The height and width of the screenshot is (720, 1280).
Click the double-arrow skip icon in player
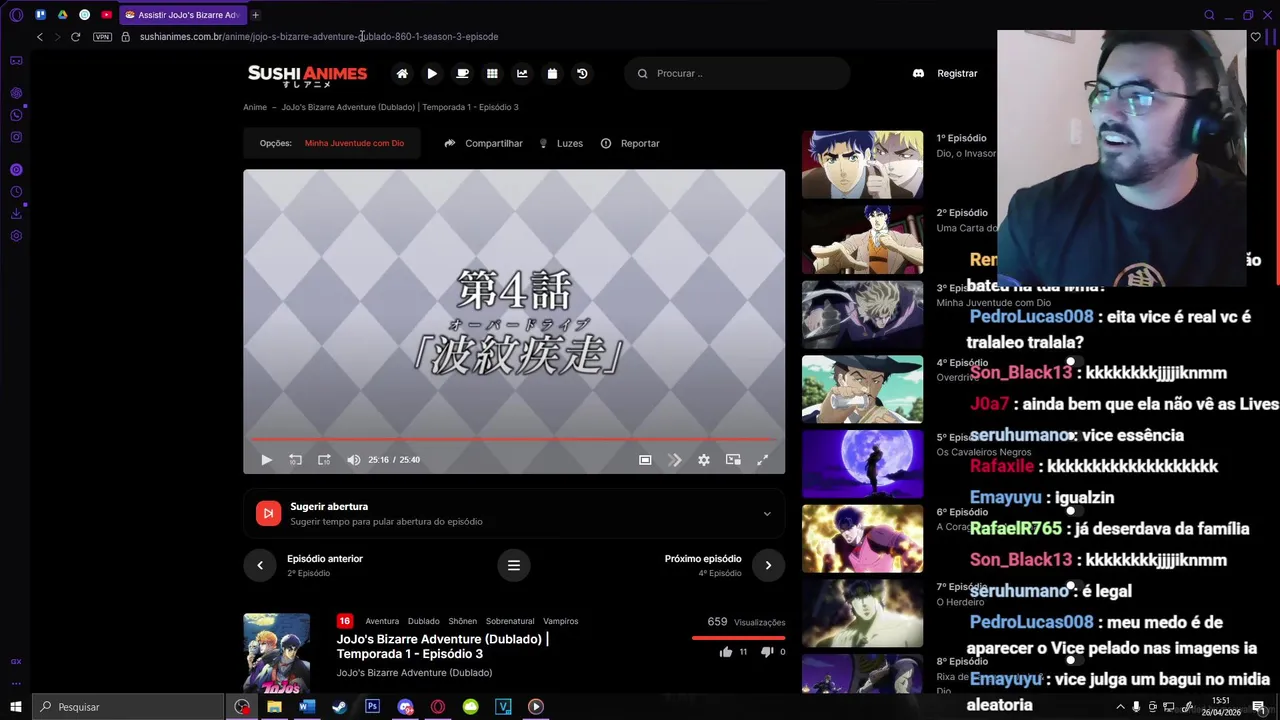coord(675,460)
